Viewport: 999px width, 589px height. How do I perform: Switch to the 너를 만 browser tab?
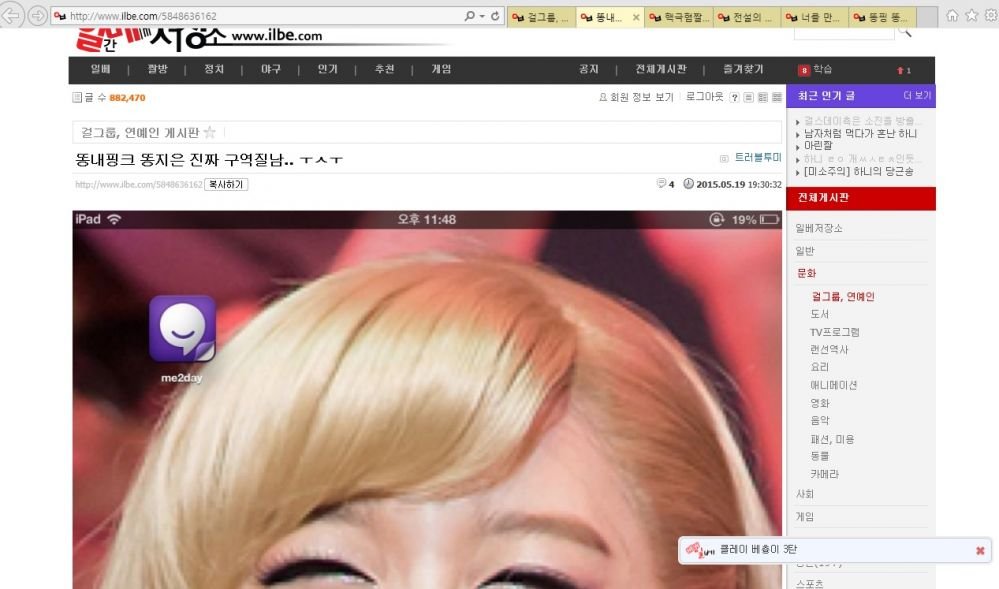pyautogui.click(x=816, y=17)
